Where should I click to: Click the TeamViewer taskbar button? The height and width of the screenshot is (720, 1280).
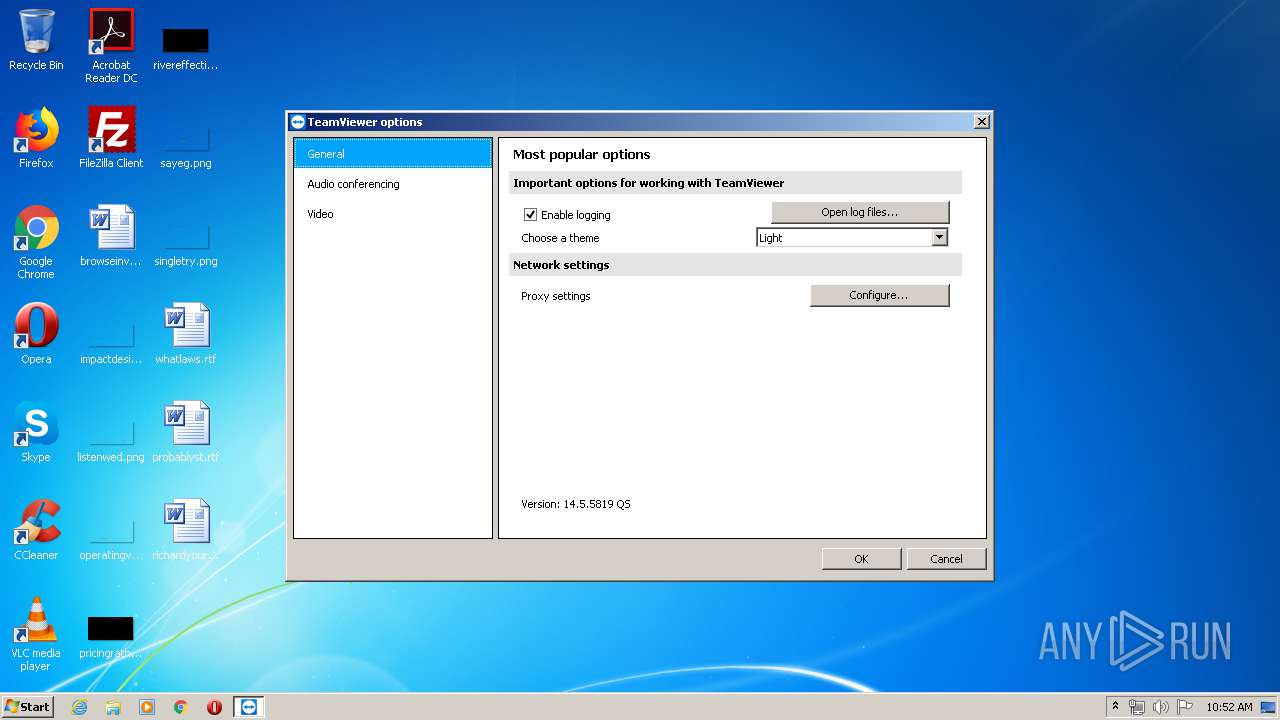[x=249, y=707]
